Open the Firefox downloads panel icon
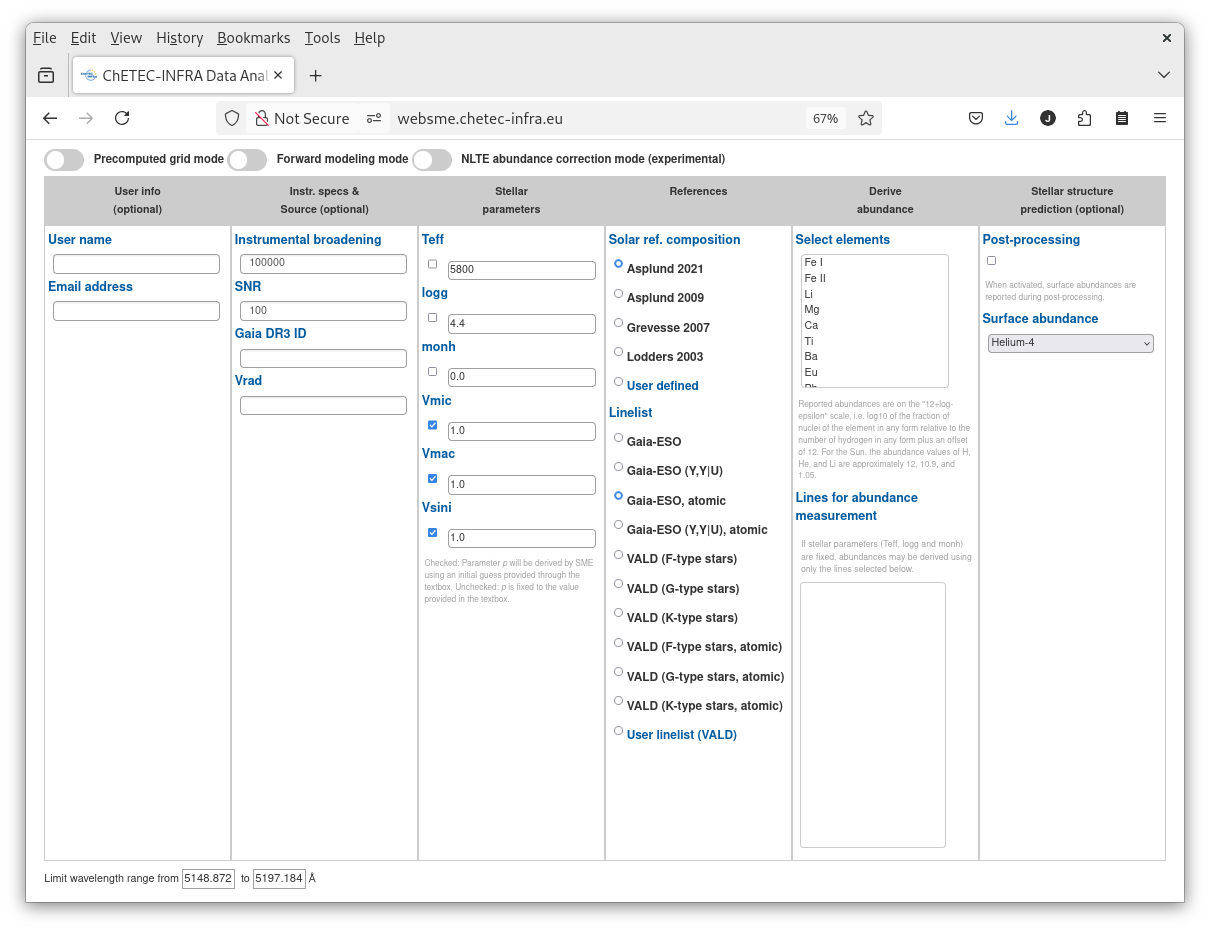The width and height of the screenshot is (1210, 931). [x=1011, y=118]
